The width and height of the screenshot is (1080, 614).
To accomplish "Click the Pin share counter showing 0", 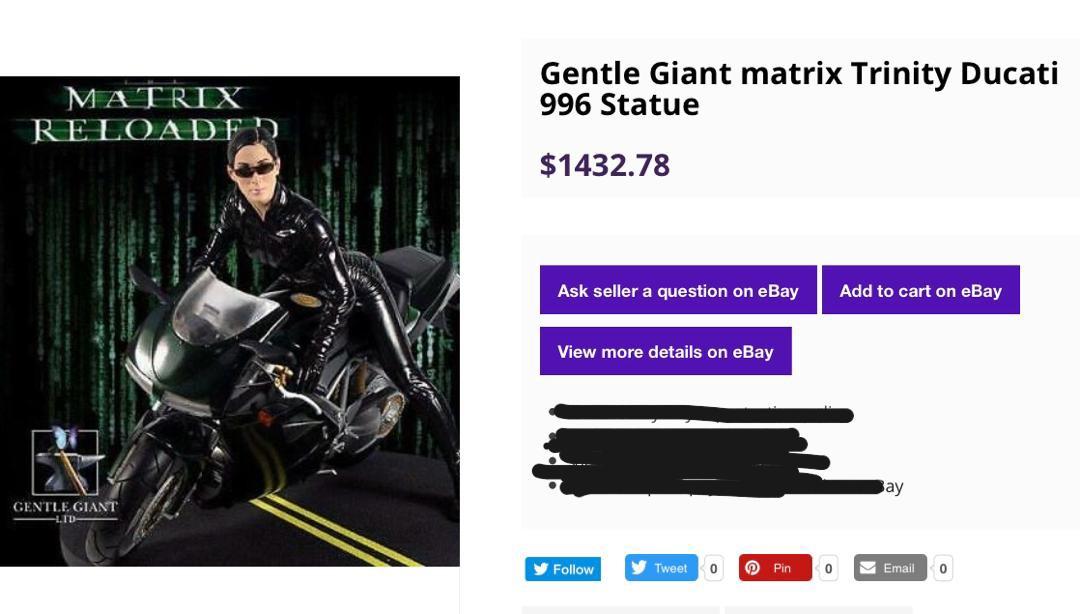I will 827,568.
